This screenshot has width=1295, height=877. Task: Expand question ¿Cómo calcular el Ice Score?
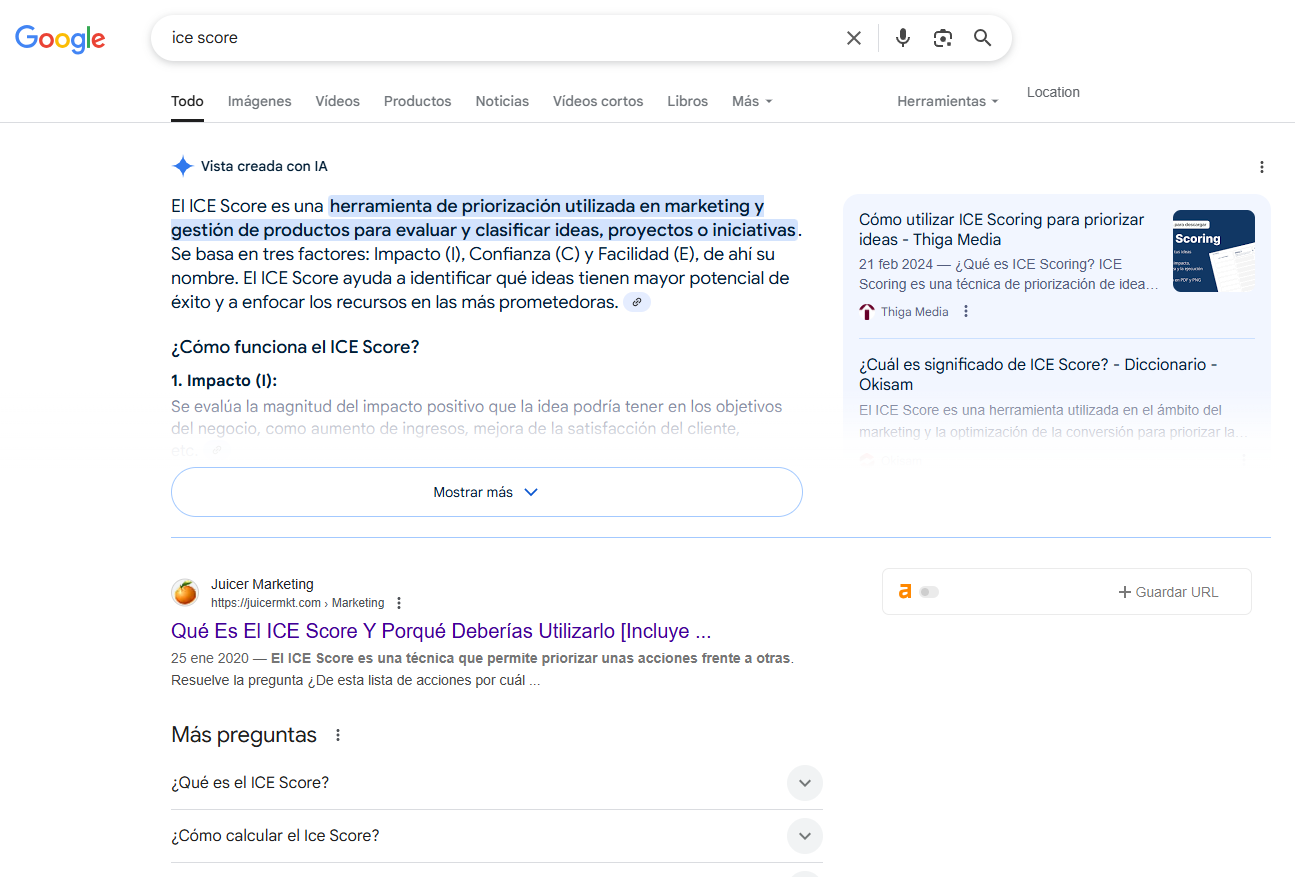[x=497, y=836]
